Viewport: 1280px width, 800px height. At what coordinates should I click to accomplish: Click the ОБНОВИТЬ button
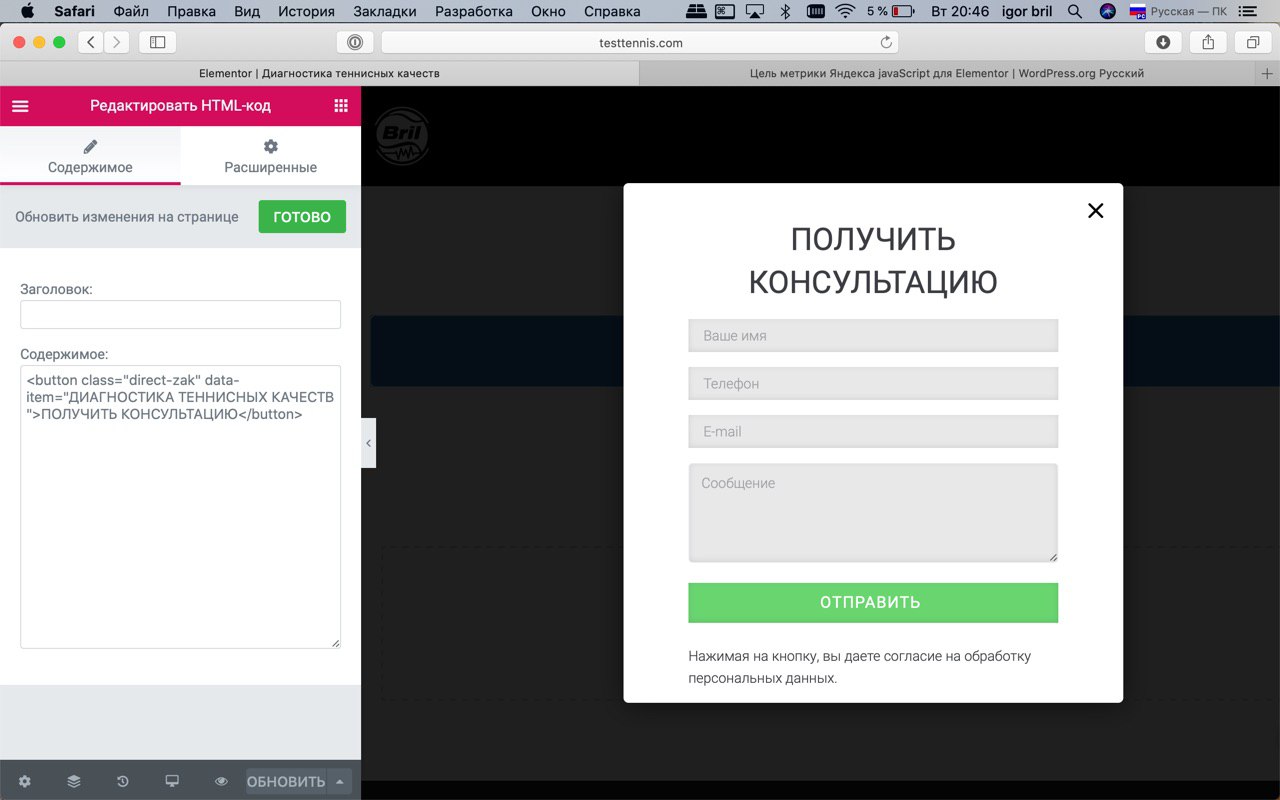286,781
